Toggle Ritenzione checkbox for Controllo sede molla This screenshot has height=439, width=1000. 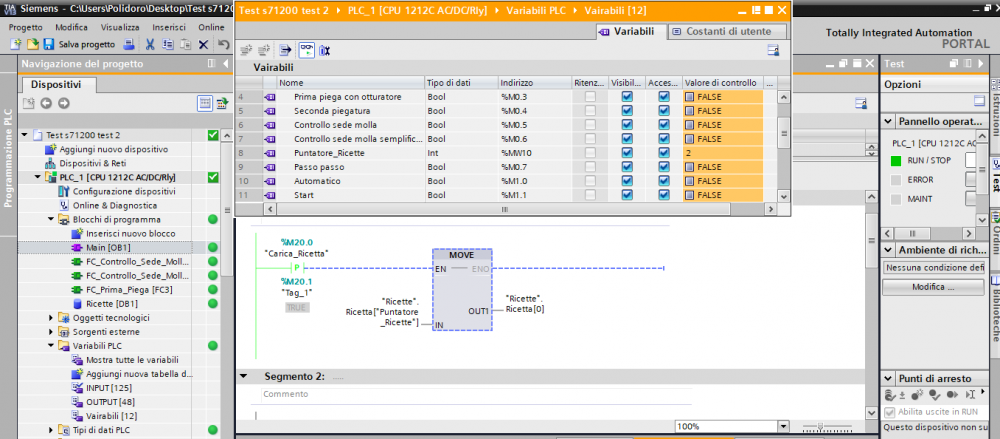tap(591, 124)
